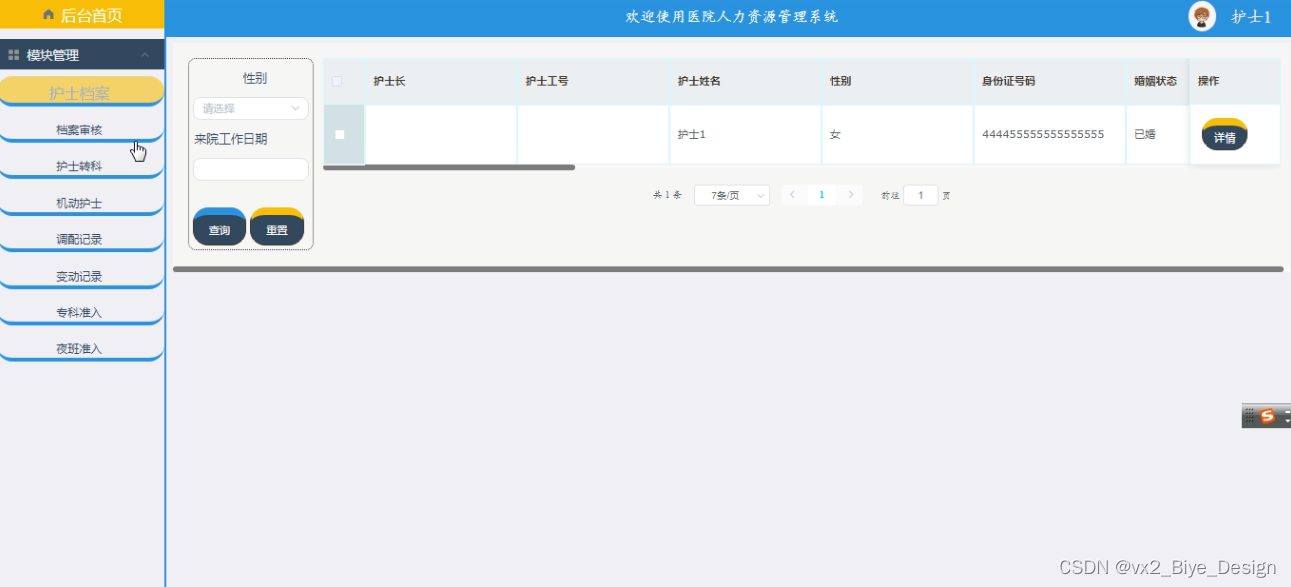Screen dimensions: 1291x587
Task: Open the 档案审核 menu item
Action: (81, 130)
